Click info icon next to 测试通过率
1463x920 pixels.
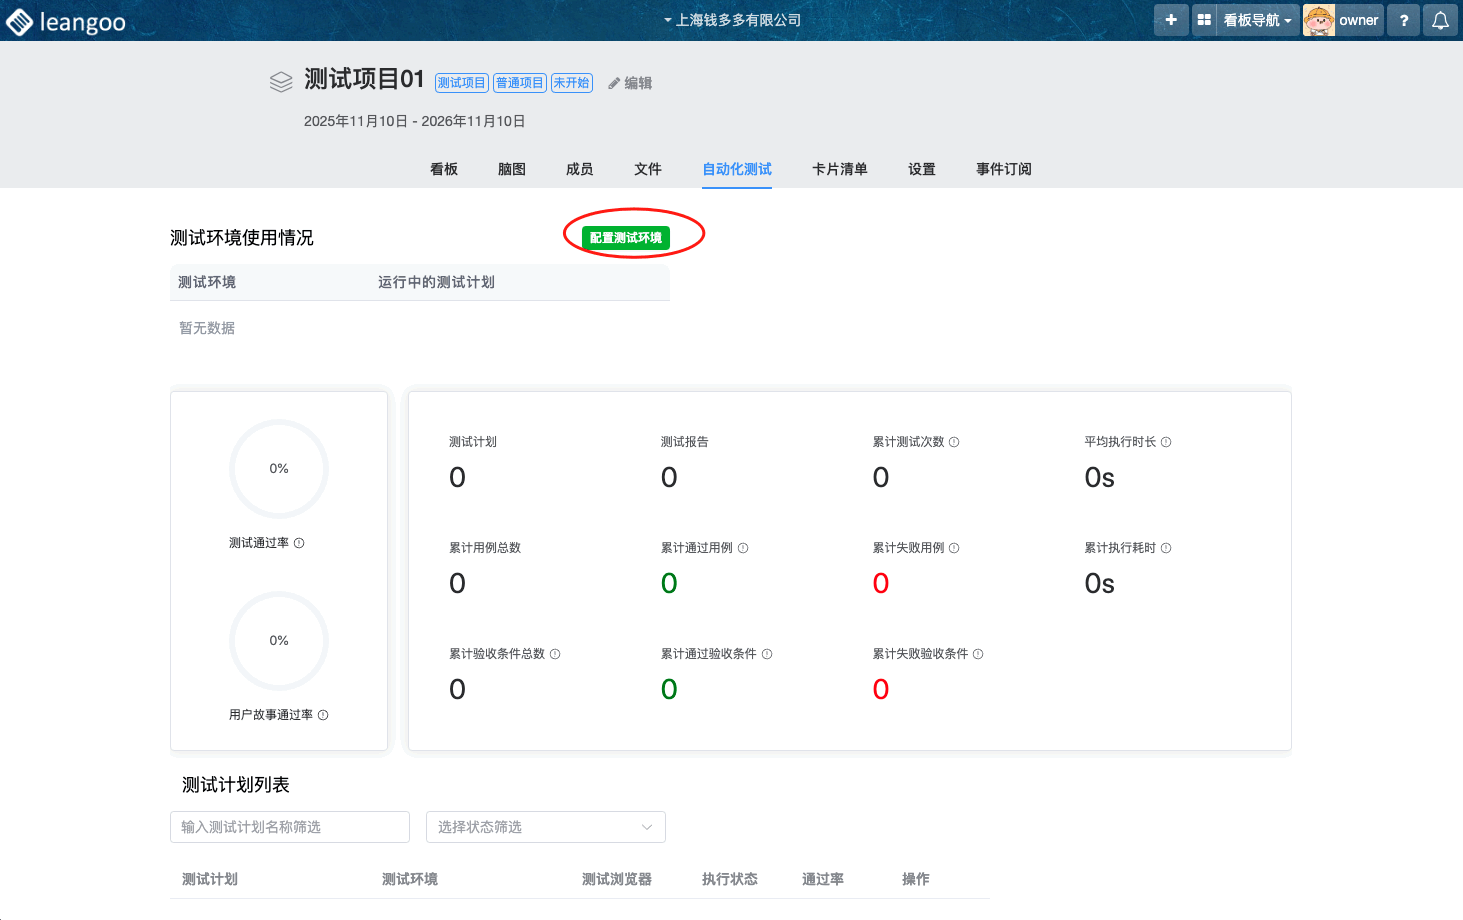(299, 543)
